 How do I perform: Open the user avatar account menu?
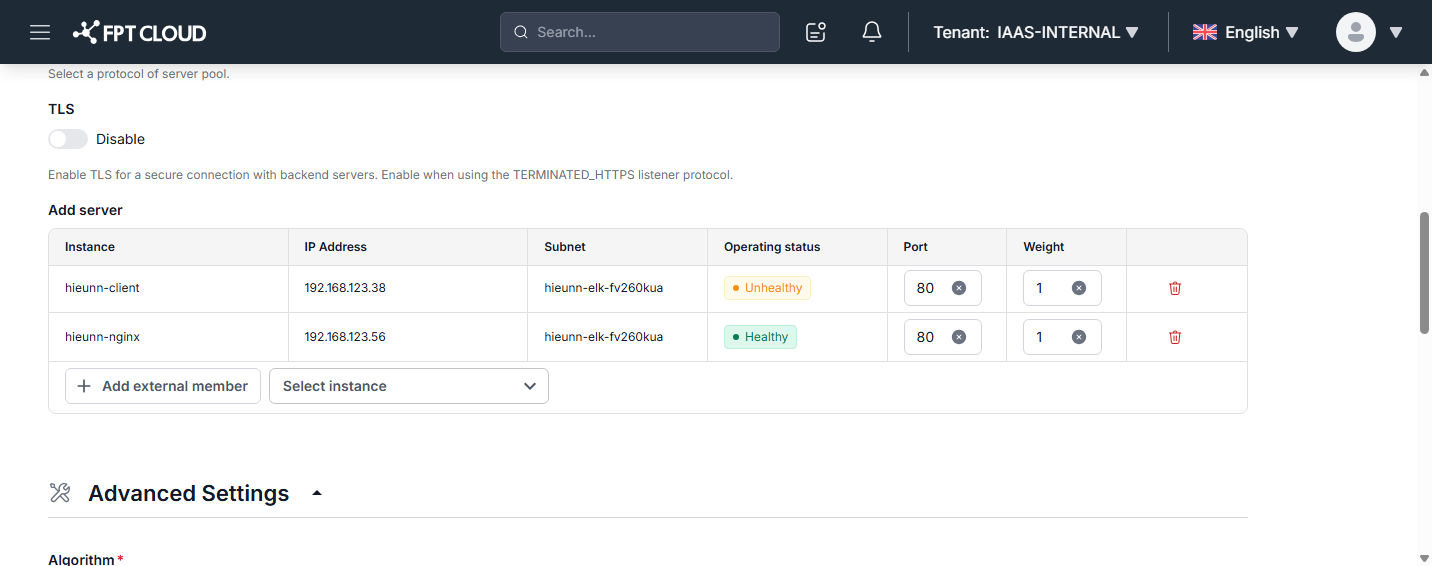(x=1369, y=32)
